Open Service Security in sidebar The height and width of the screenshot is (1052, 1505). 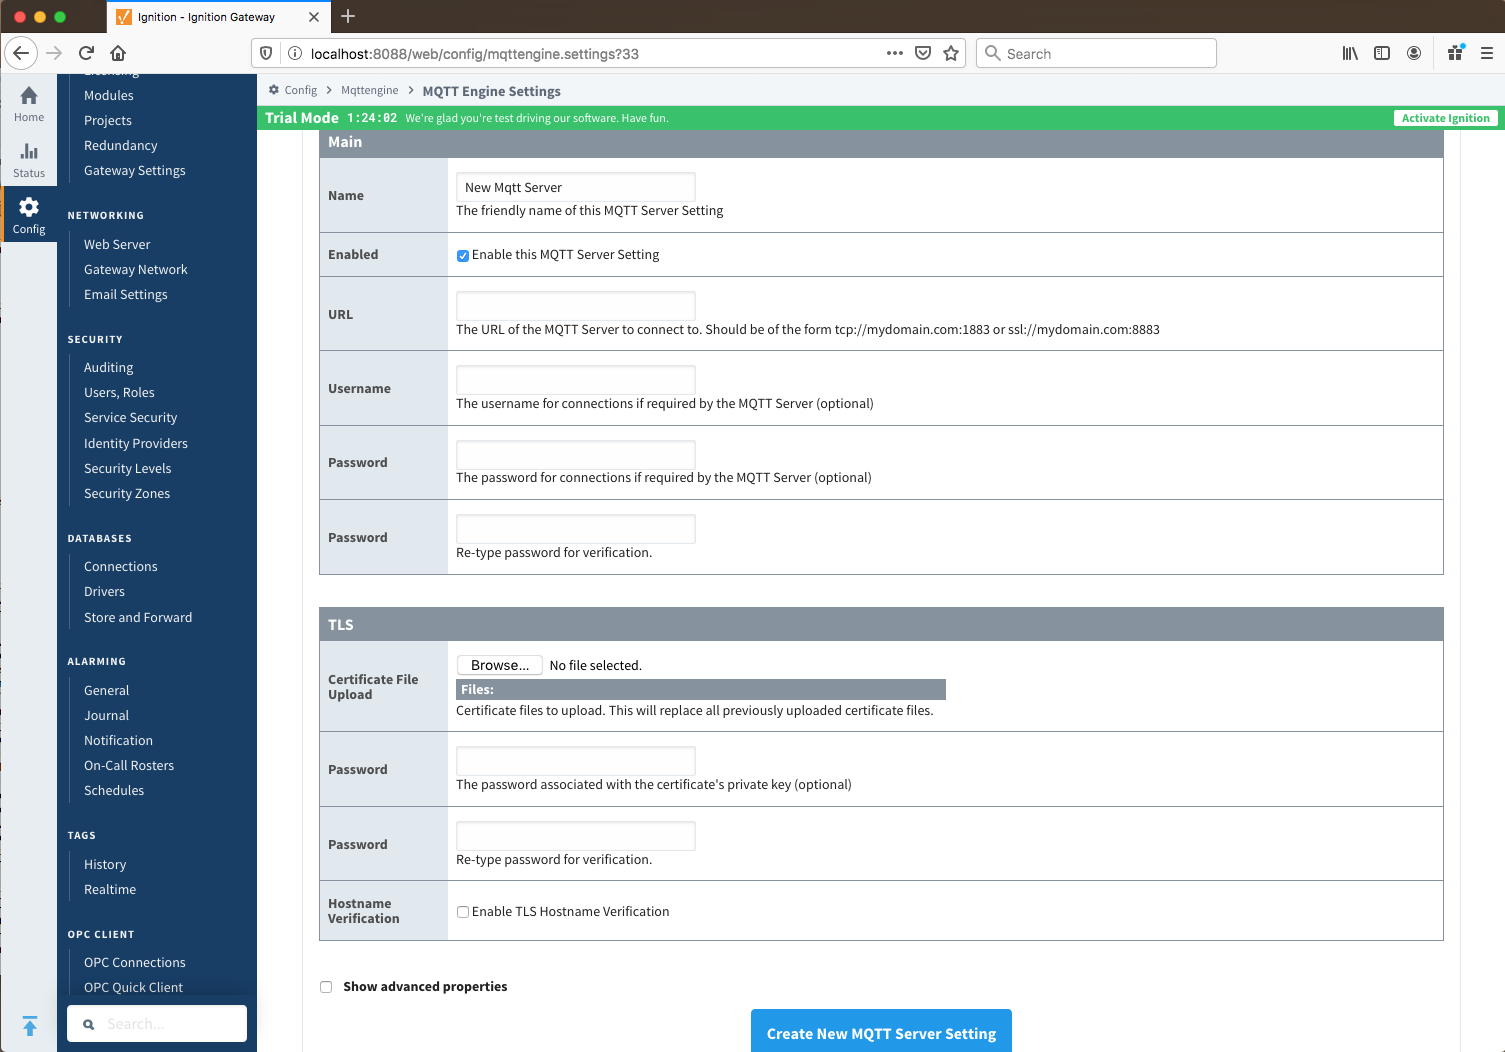pos(131,418)
